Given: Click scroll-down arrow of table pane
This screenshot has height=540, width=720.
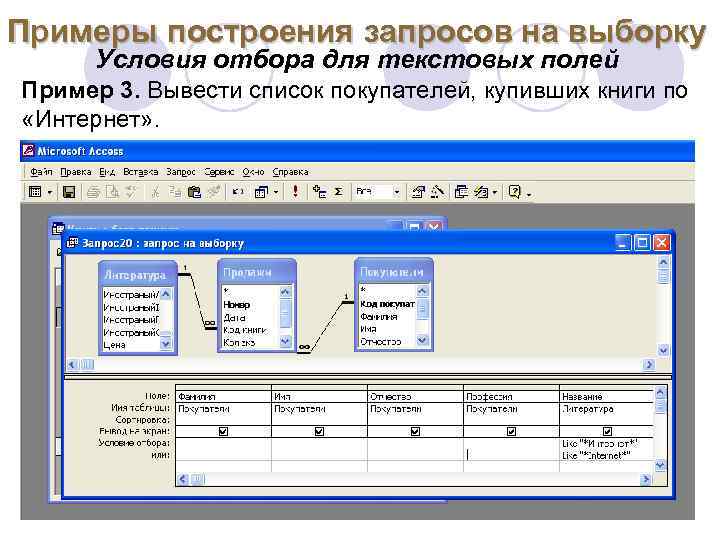Looking at the screenshot, I should click(x=663, y=351).
